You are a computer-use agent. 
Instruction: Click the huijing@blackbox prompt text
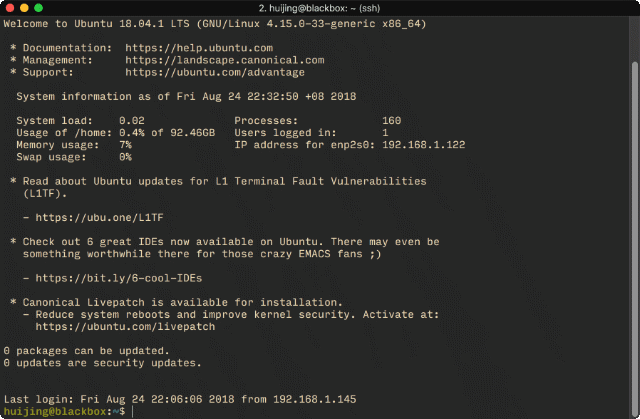55,411
